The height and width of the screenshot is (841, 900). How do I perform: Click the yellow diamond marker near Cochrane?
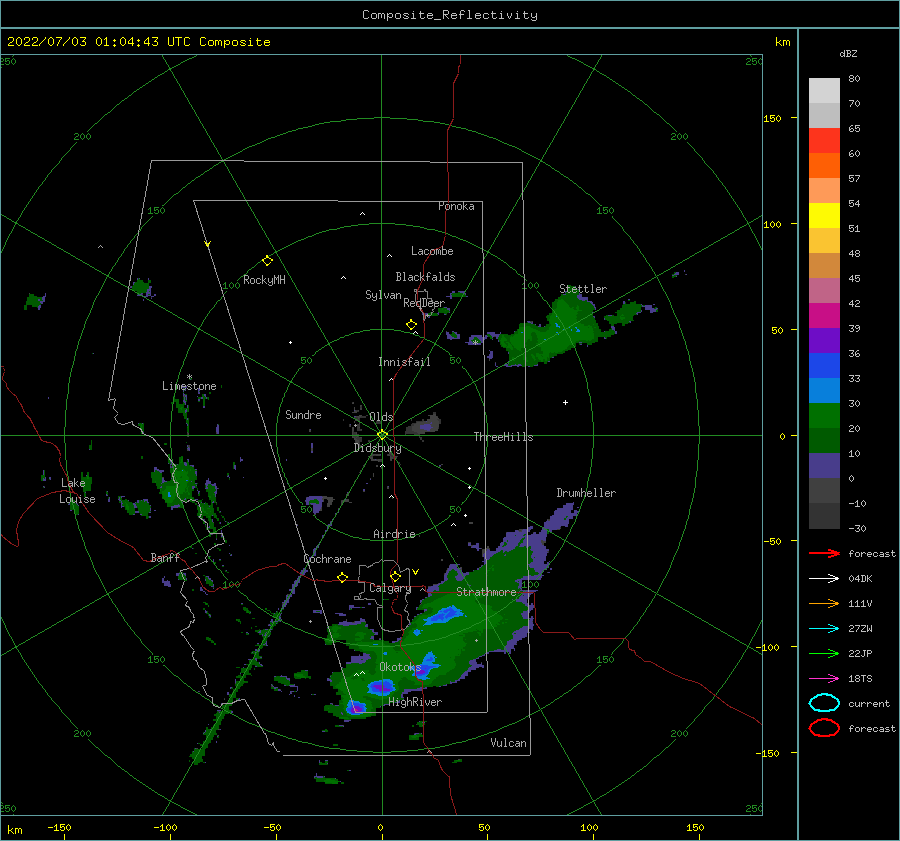tap(342, 577)
